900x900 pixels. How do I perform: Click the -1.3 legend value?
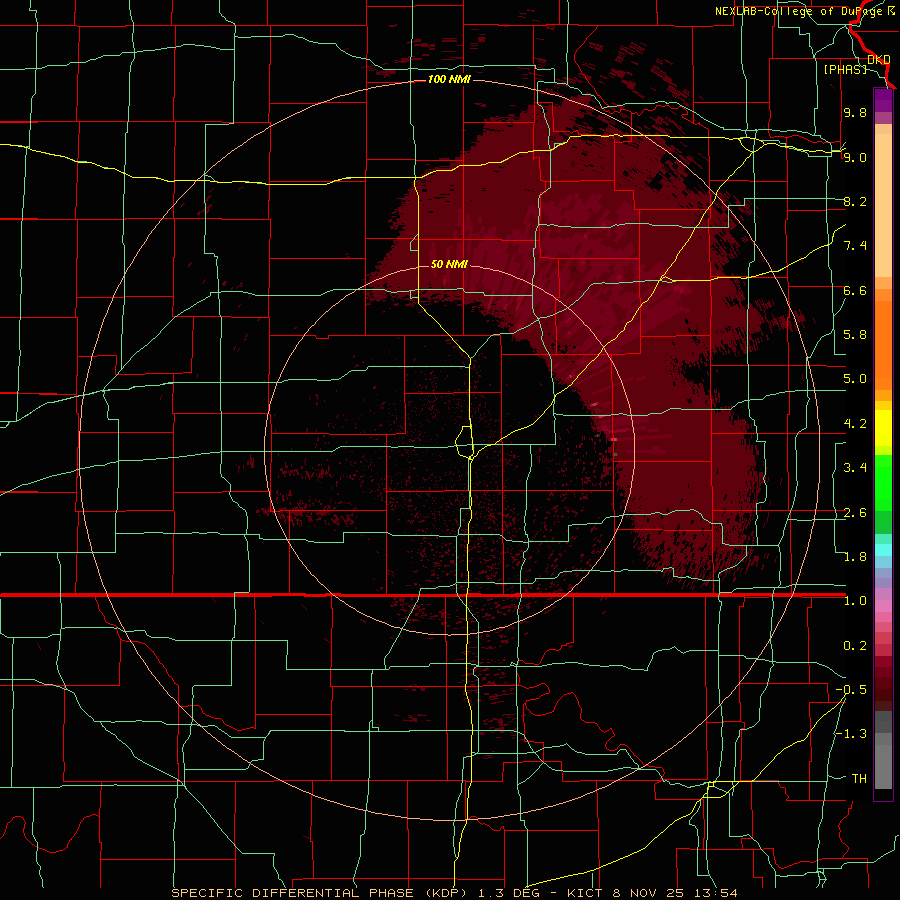[x=851, y=734]
